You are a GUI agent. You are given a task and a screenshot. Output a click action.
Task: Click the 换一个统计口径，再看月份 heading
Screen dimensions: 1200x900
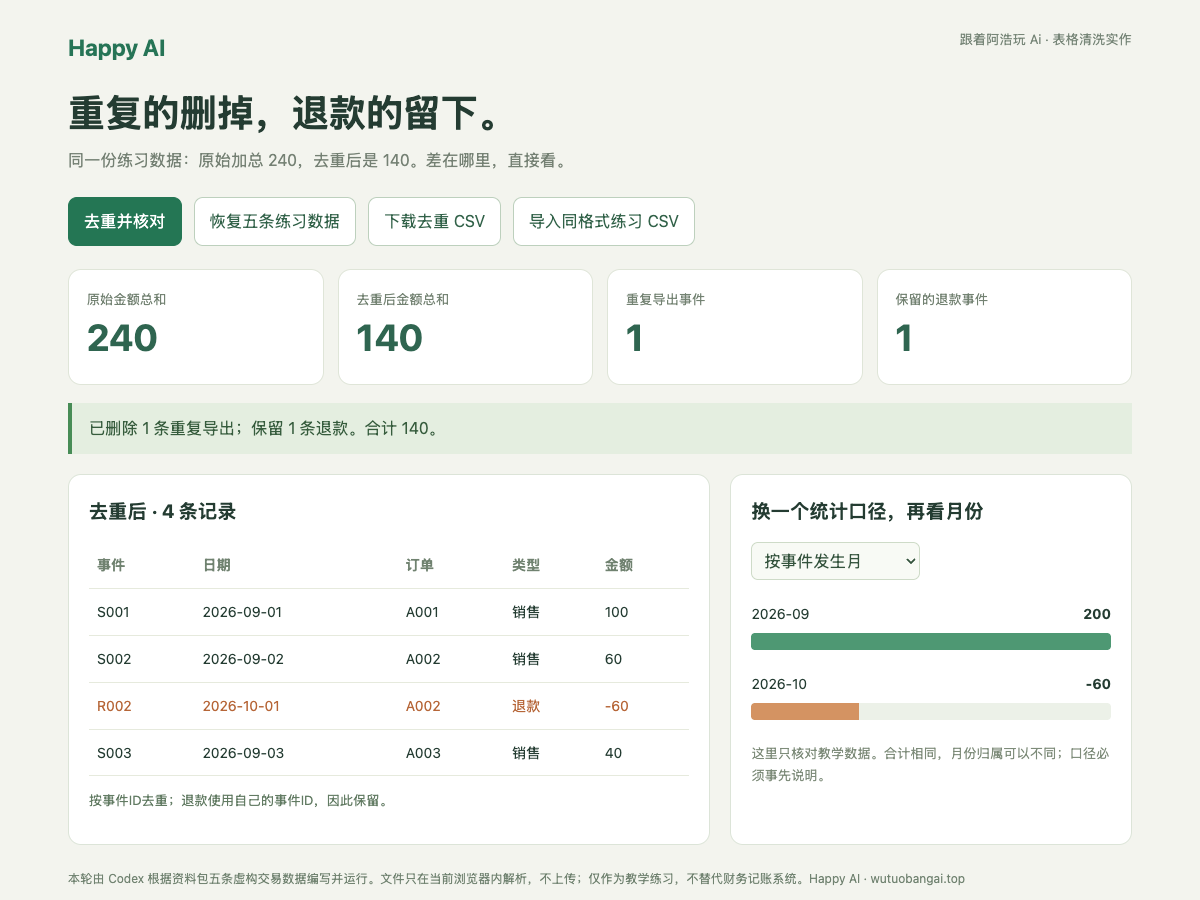[x=867, y=512]
